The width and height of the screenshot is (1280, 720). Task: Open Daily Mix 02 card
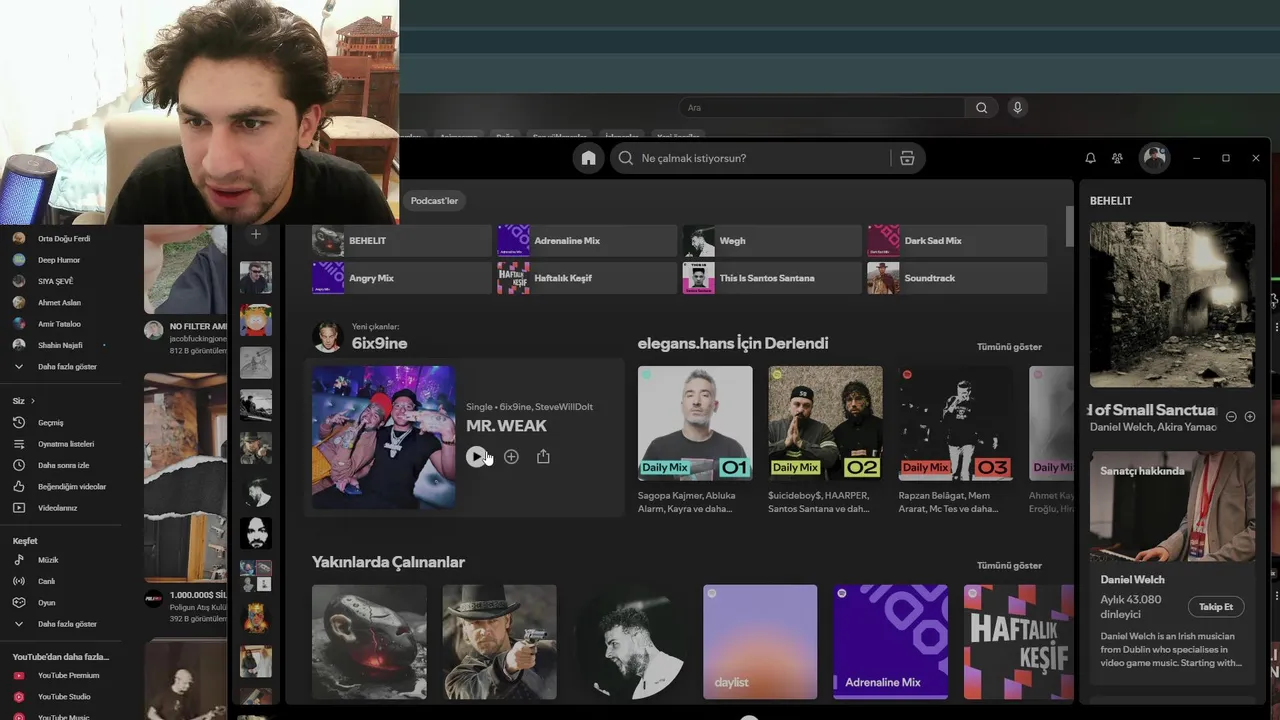click(825, 440)
